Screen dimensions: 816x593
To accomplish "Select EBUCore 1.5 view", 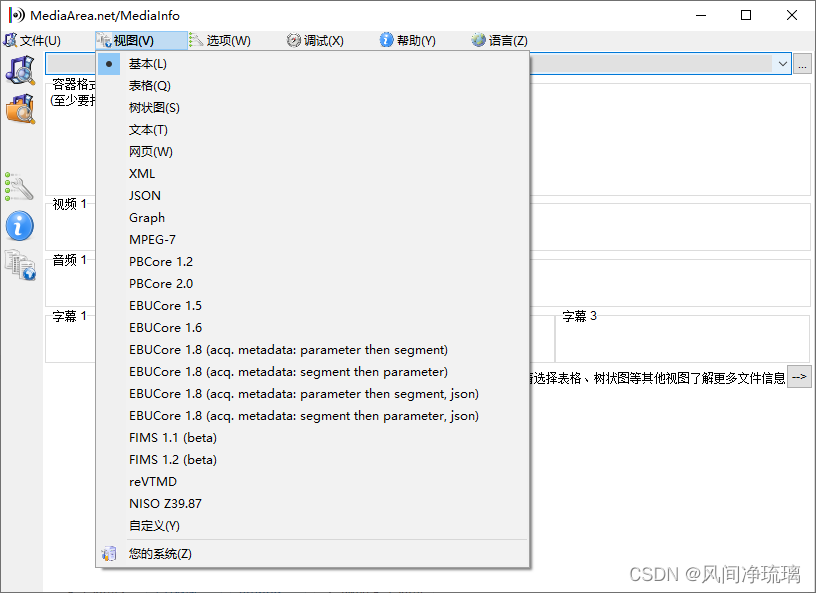I will [x=312, y=306].
